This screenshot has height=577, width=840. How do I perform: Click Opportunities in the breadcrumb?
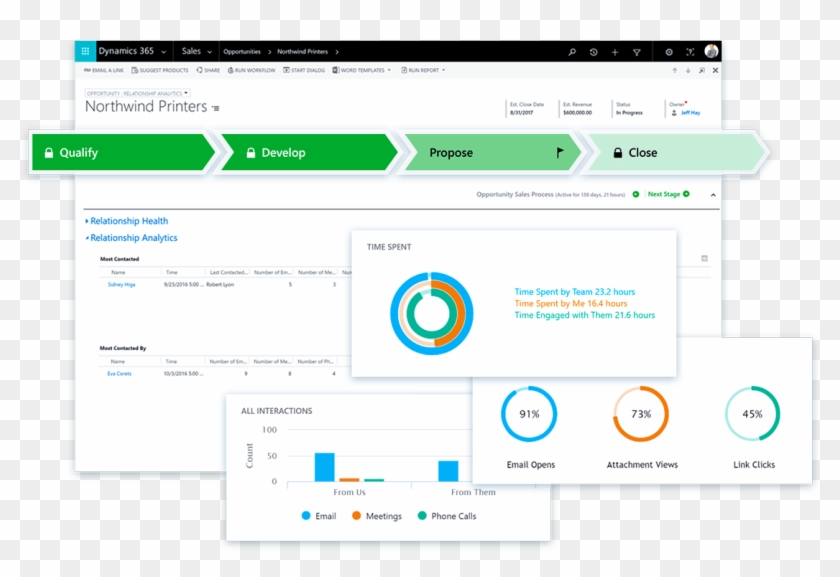pos(242,52)
